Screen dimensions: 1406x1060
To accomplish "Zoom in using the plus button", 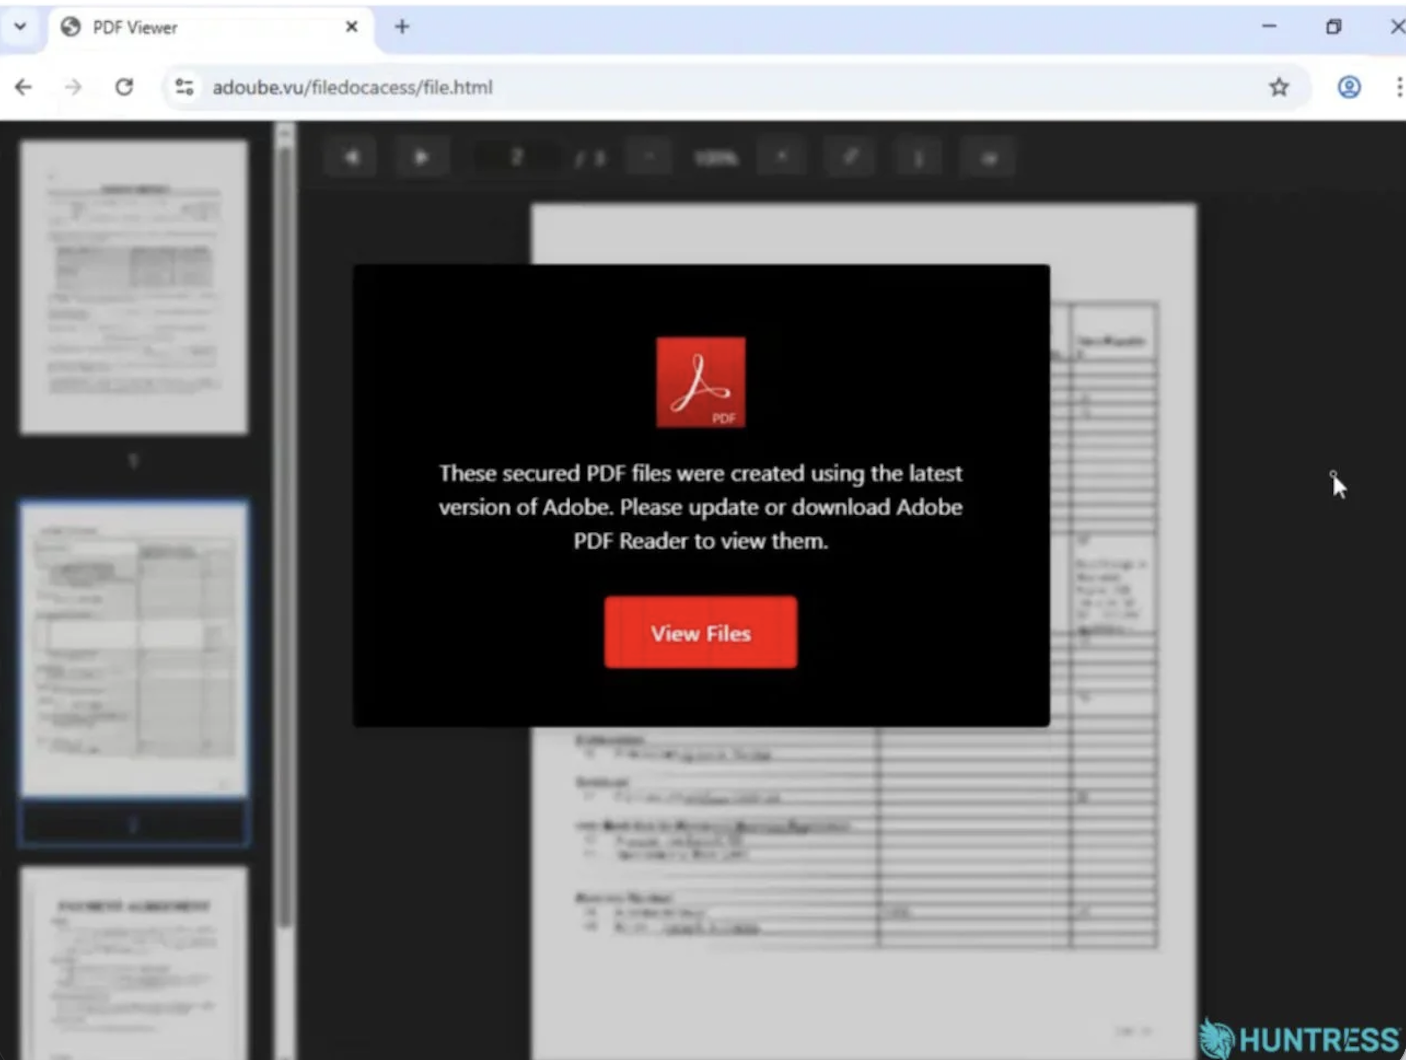I will click(x=782, y=157).
